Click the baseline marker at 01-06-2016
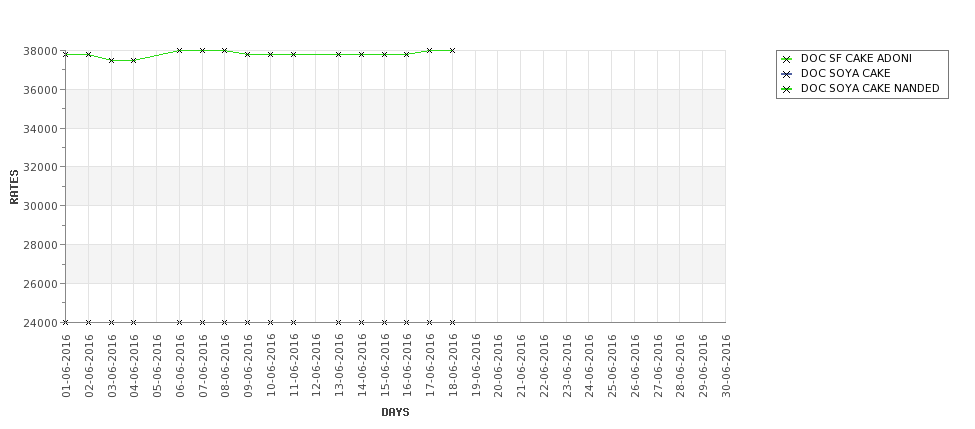The image size is (975, 429). (66, 322)
